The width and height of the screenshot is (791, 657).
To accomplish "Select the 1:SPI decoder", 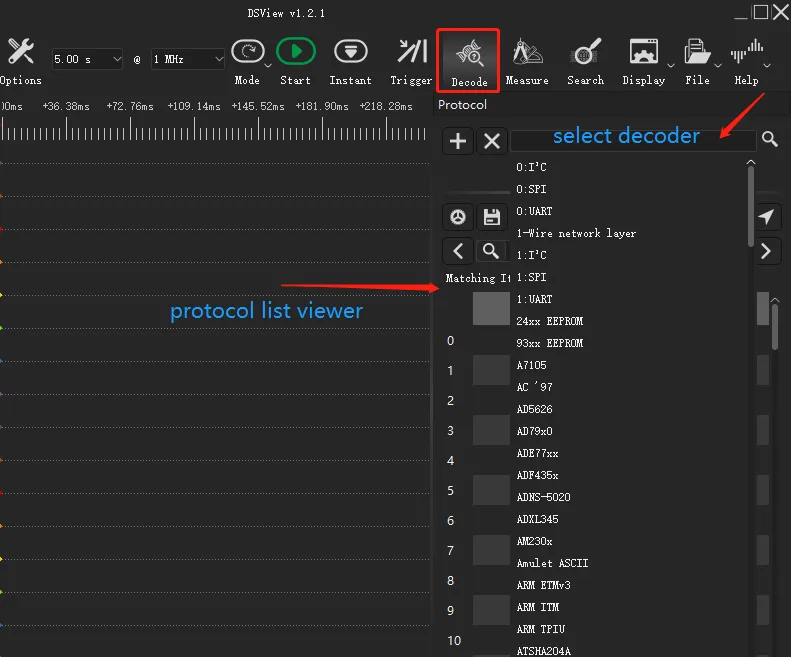I will [531, 277].
